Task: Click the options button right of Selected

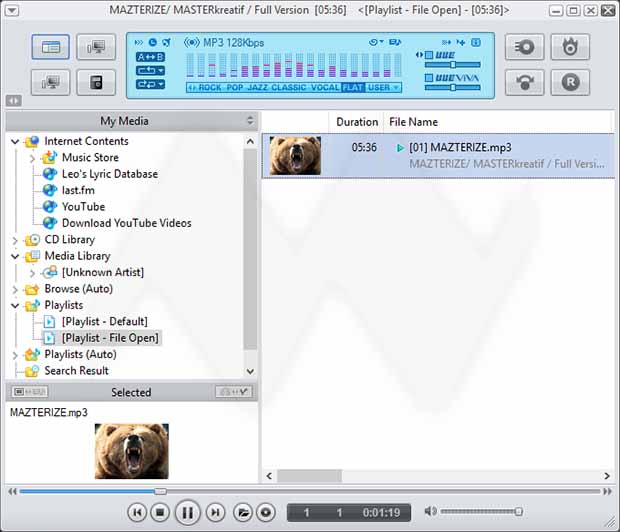Action: 233,392
